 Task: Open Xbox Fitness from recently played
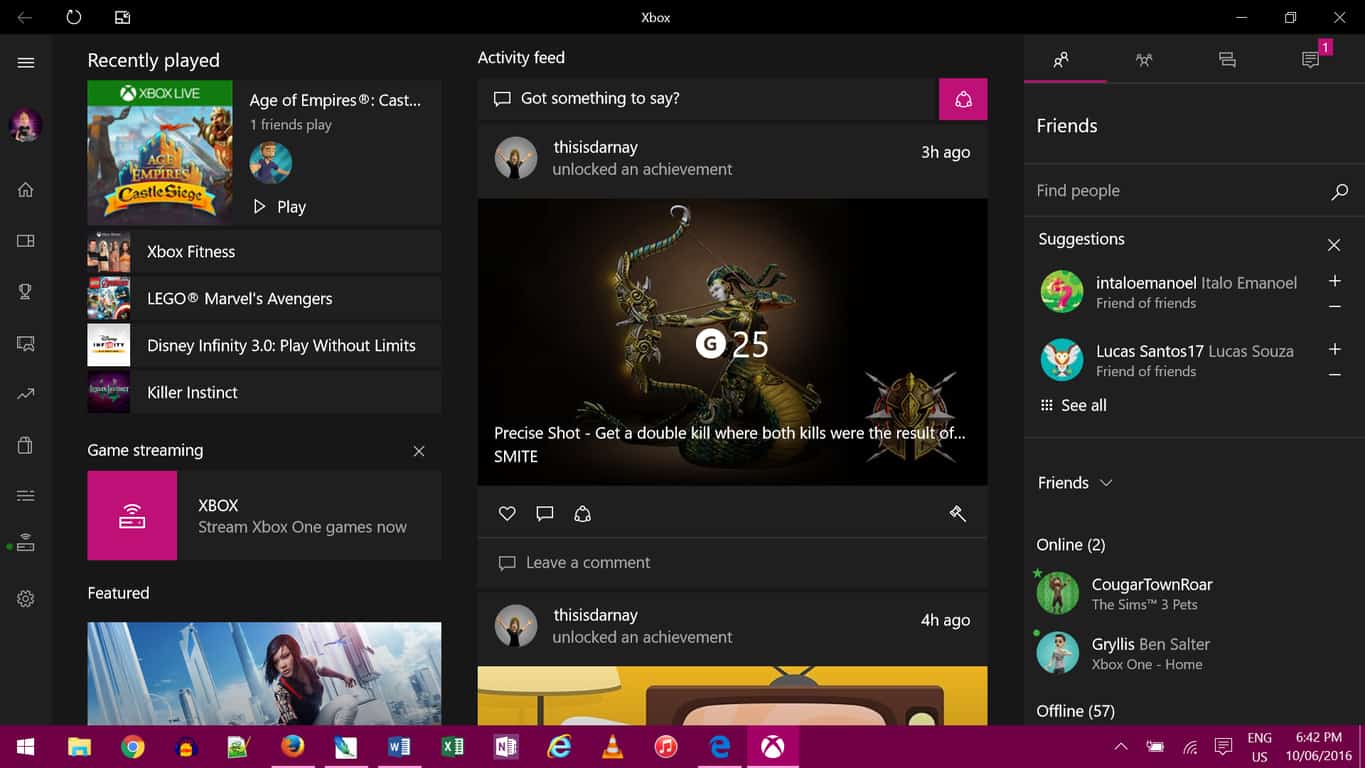pos(264,252)
